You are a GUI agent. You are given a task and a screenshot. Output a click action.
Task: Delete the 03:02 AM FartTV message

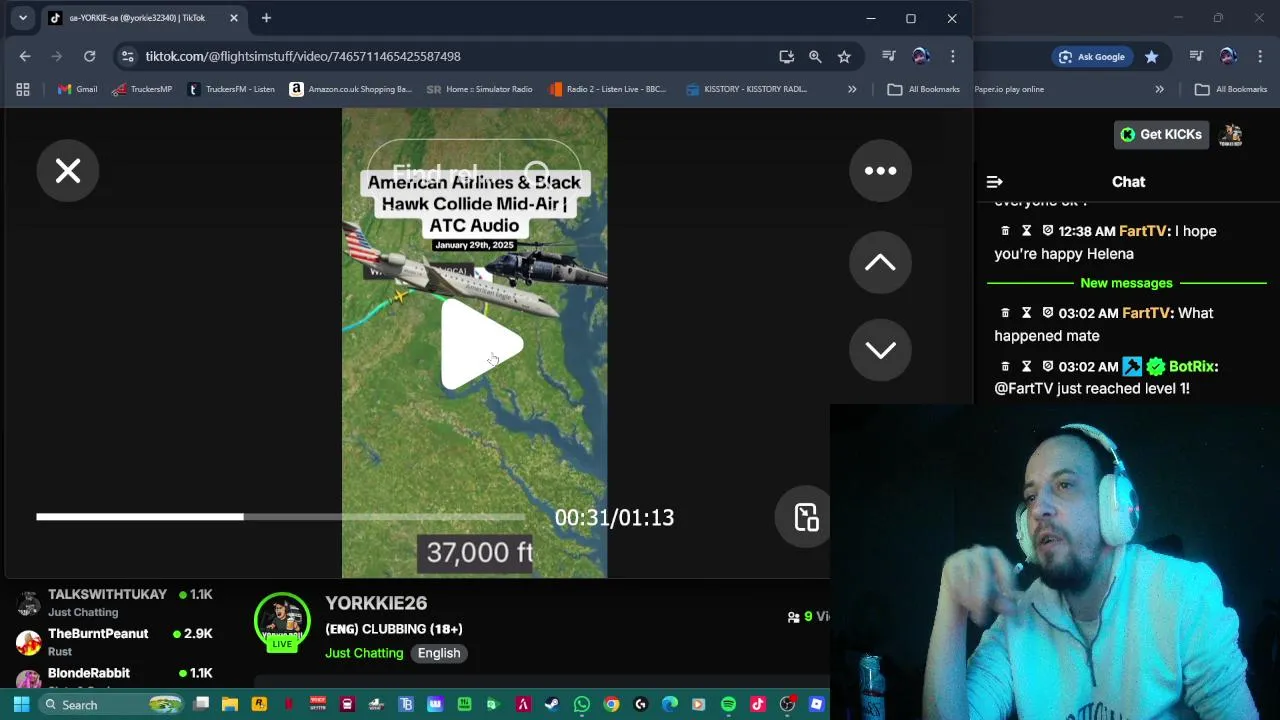click(1005, 313)
